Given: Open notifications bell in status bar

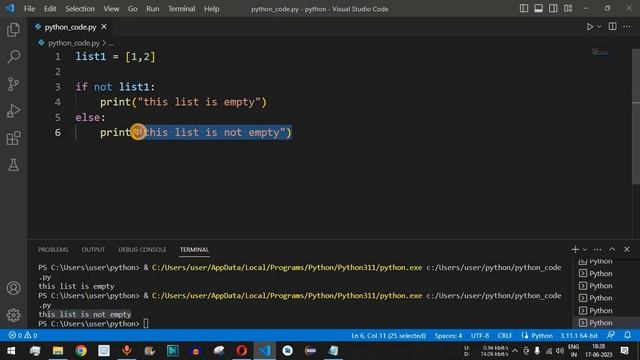Looking at the screenshot, I should 627,336.
